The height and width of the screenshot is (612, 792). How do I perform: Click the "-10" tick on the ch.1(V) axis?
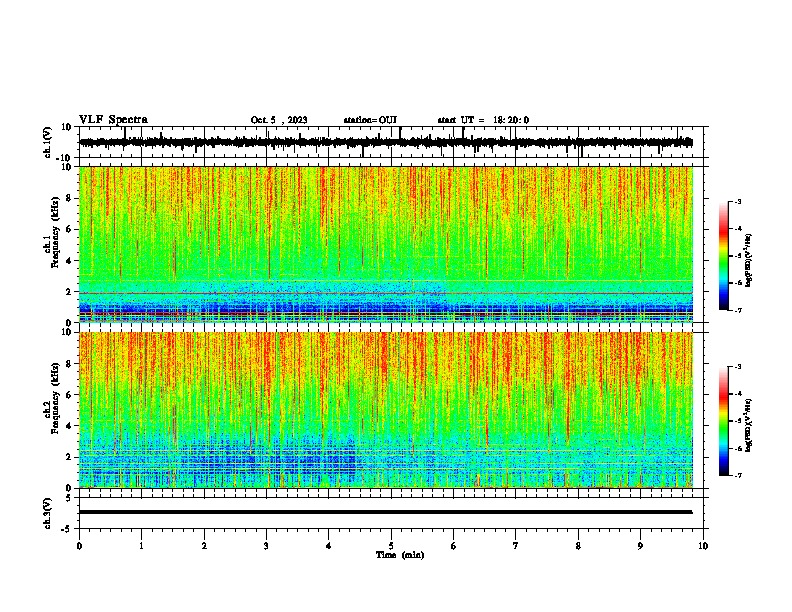point(65,158)
